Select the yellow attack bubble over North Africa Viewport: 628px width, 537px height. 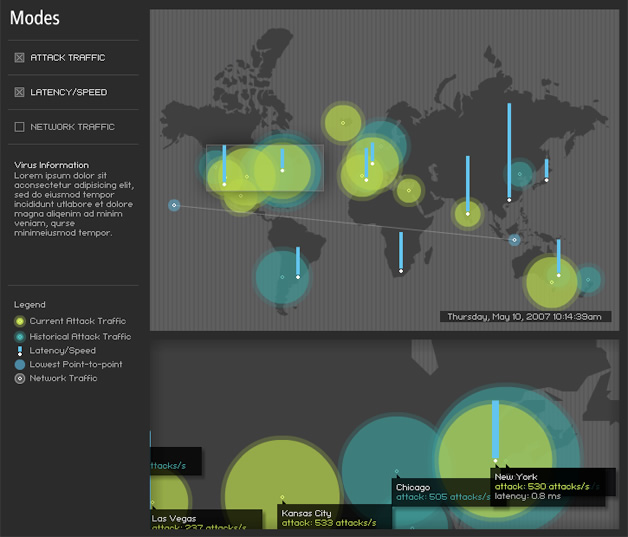click(409, 191)
